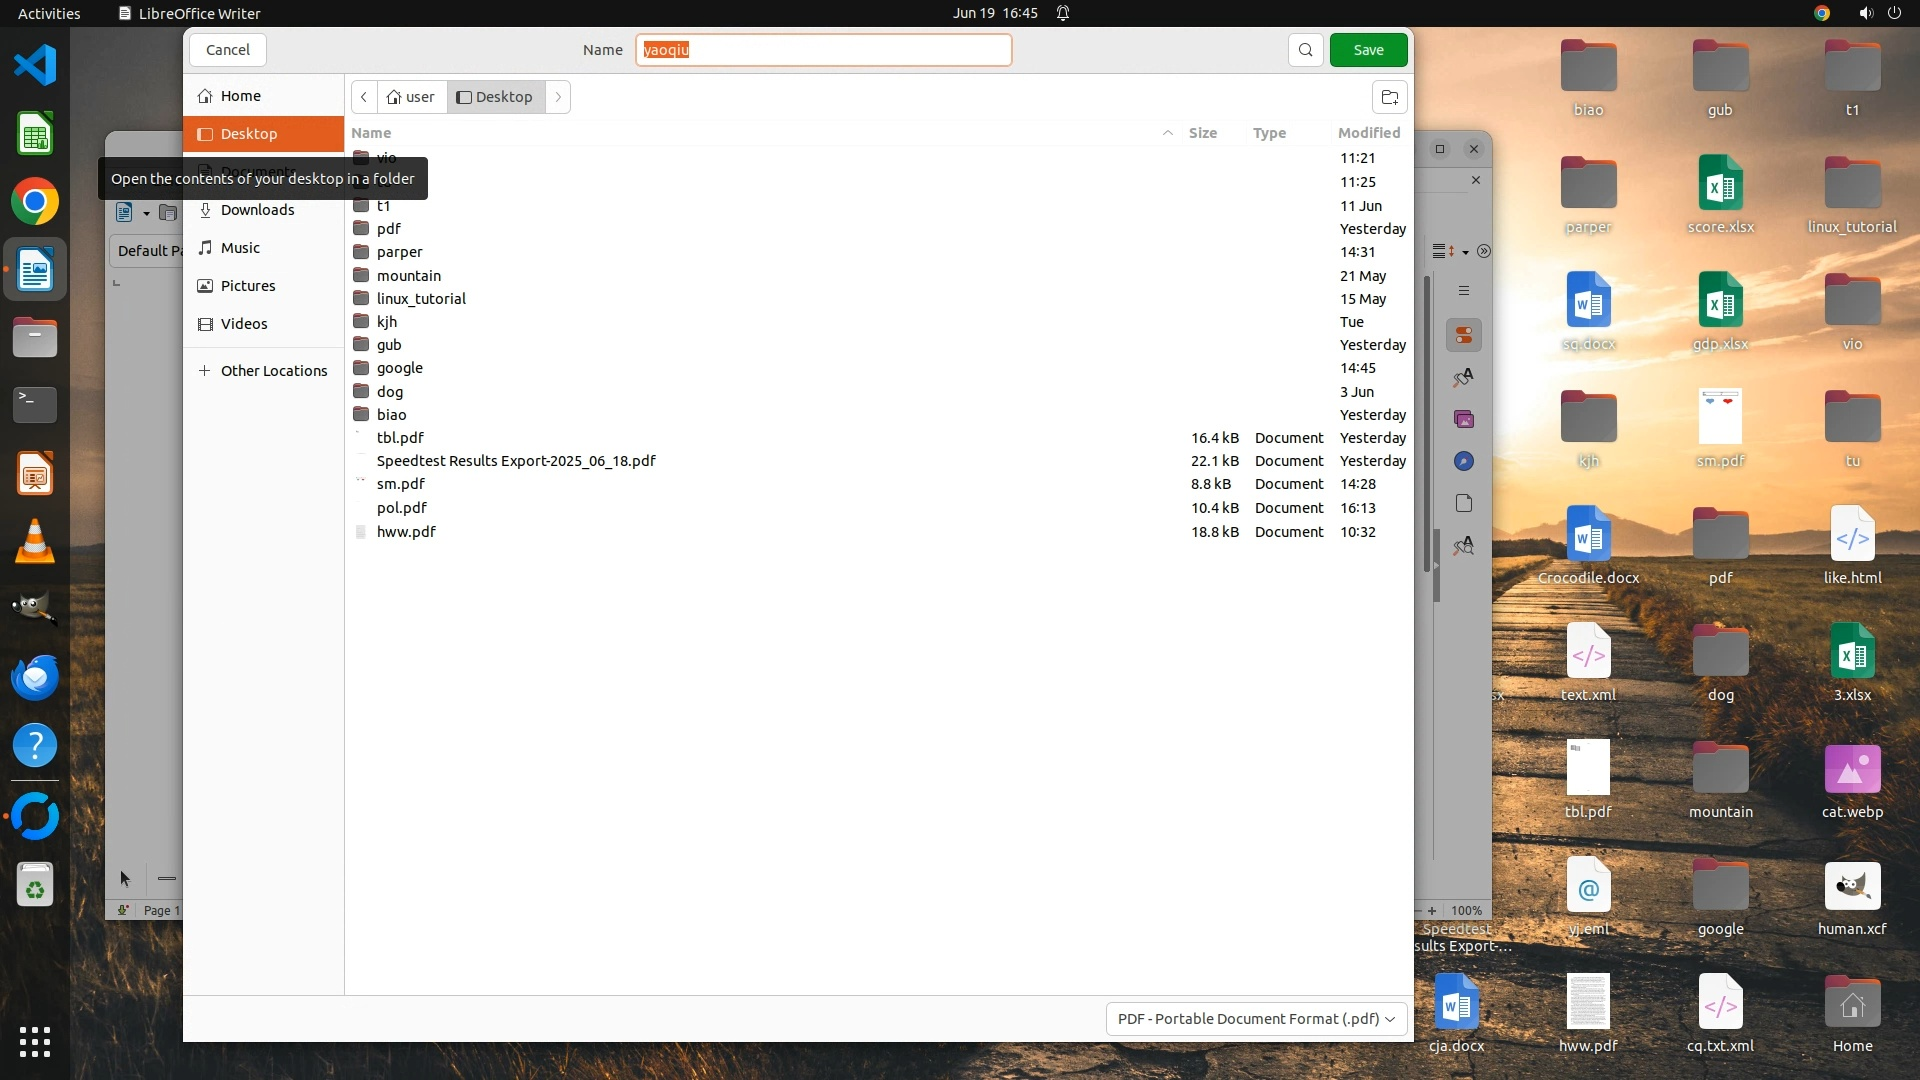The image size is (1920, 1080).
Task: Select the pol.pdf file in the list
Action: pyautogui.click(x=402, y=508)
